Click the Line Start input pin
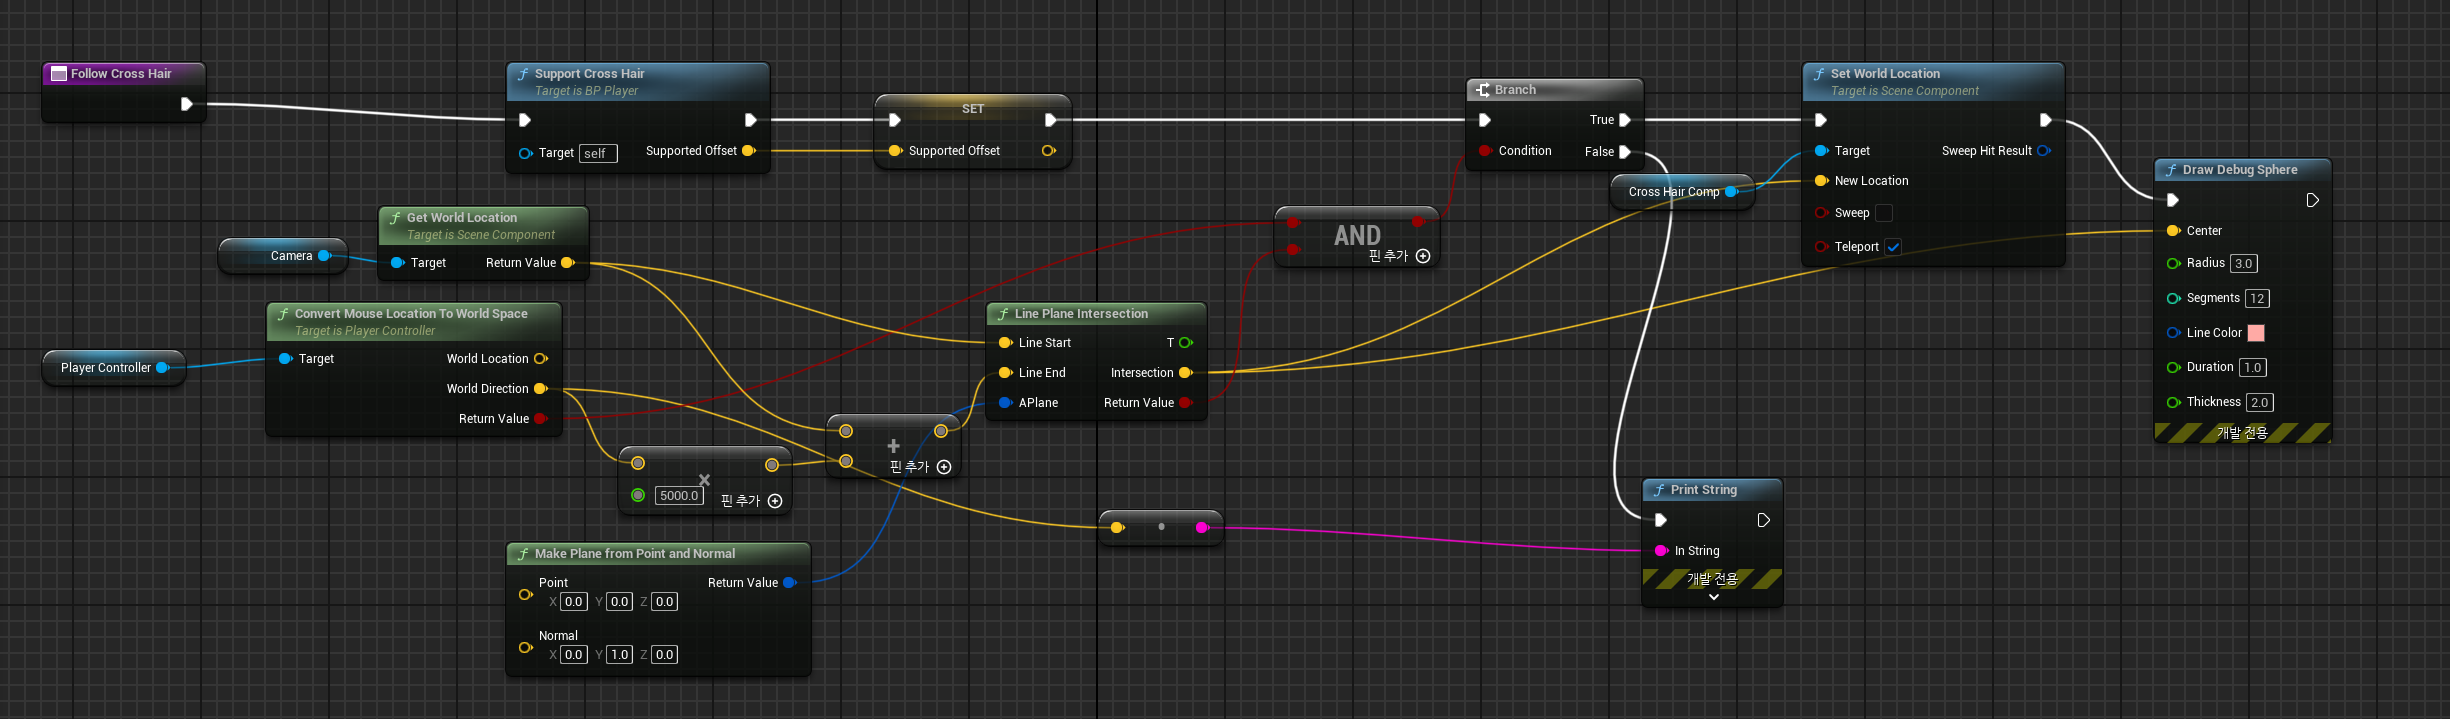This screenshot has width=2450, height=719. click(x=1005, y=343)
